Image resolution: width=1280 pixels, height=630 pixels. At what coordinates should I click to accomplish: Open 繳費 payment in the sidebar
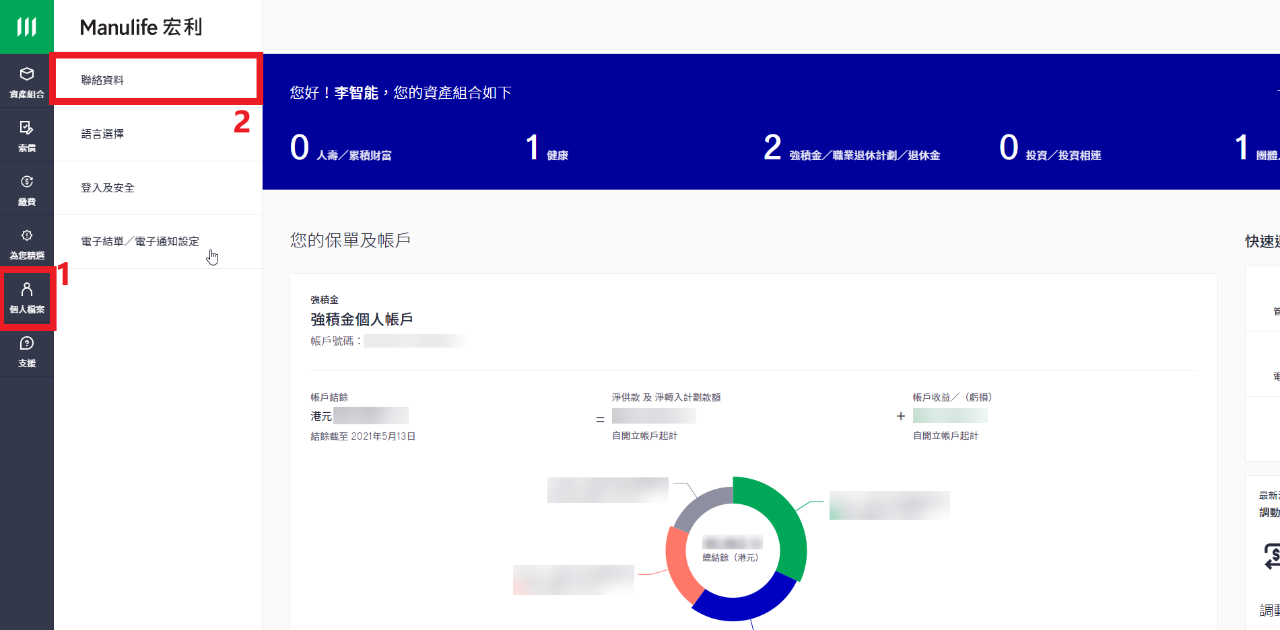click(x=27, y=189)
